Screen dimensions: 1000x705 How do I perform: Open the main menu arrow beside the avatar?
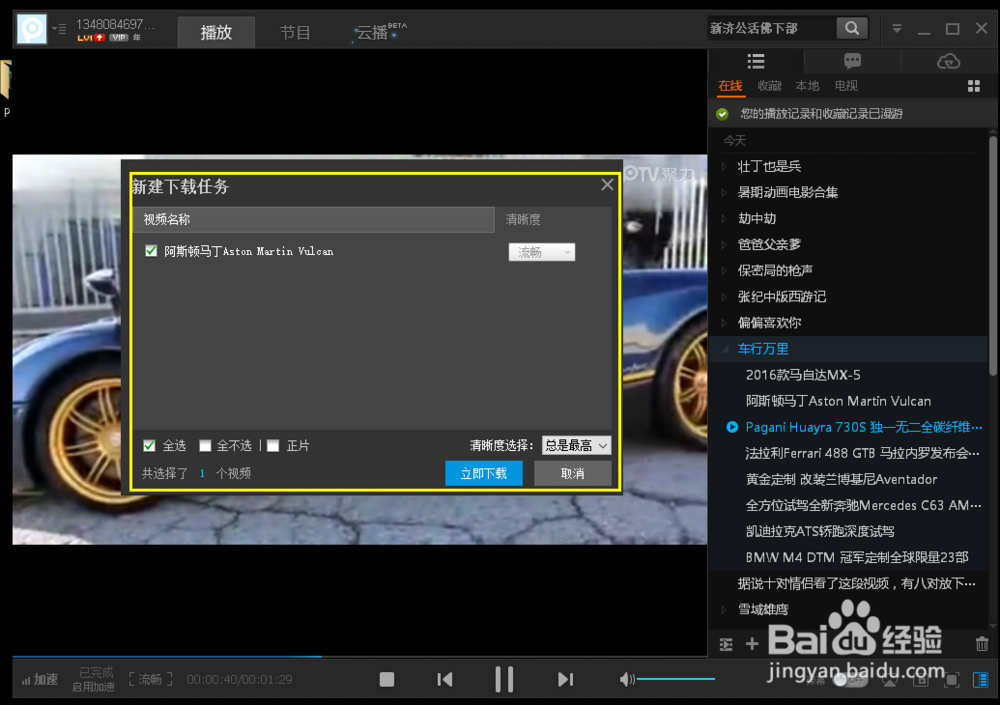pyautogui.click(x=59, y=29)
